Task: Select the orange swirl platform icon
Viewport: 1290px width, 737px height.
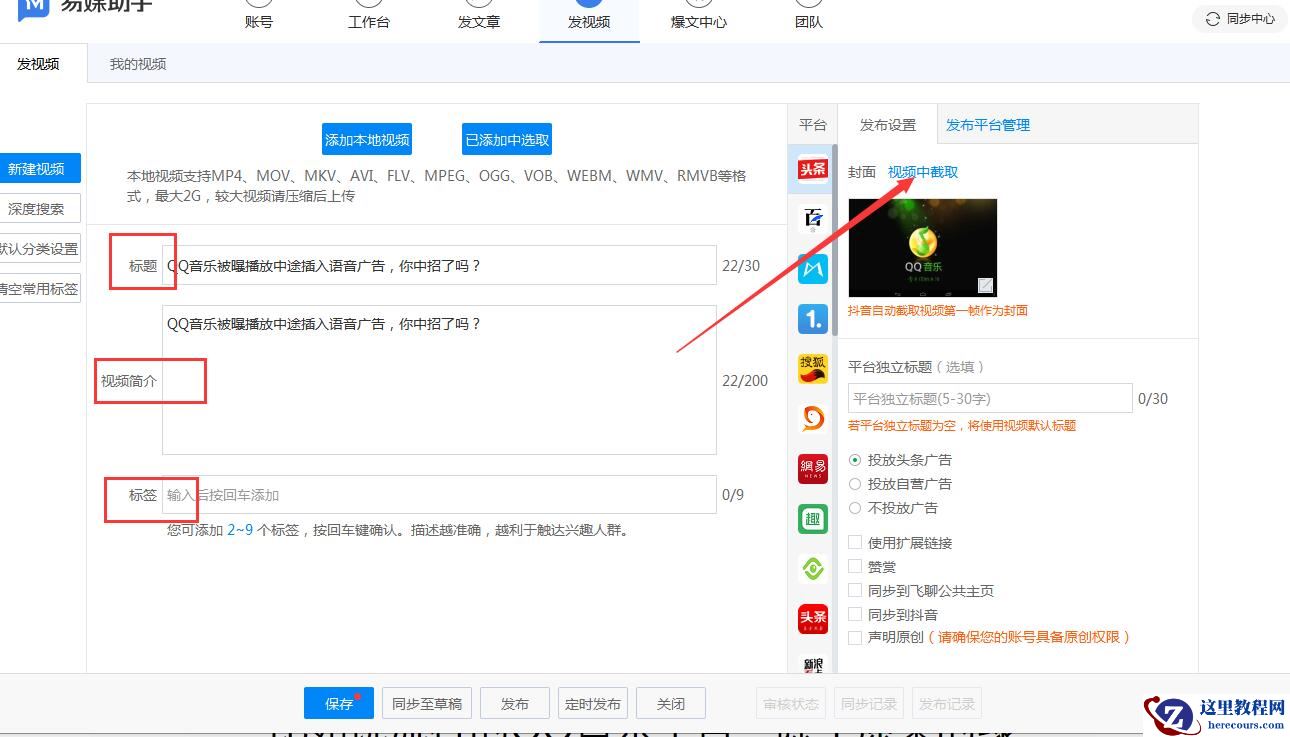Action: (813, 419)
